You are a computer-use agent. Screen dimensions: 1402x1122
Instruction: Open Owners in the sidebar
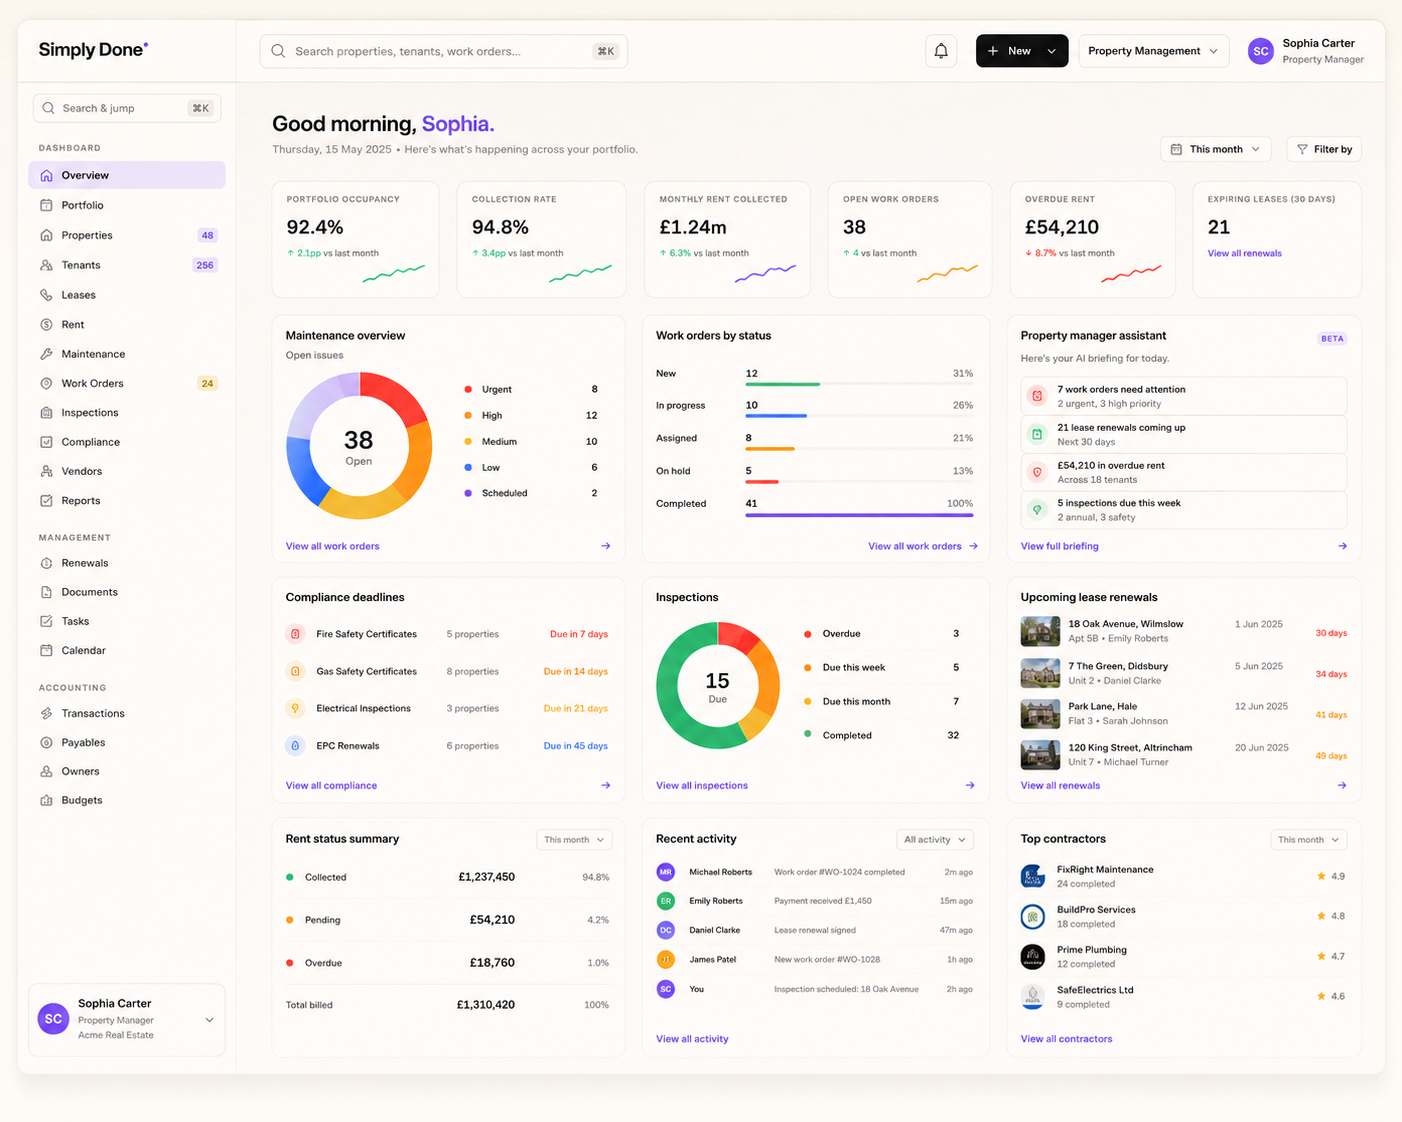pos(127,771)
